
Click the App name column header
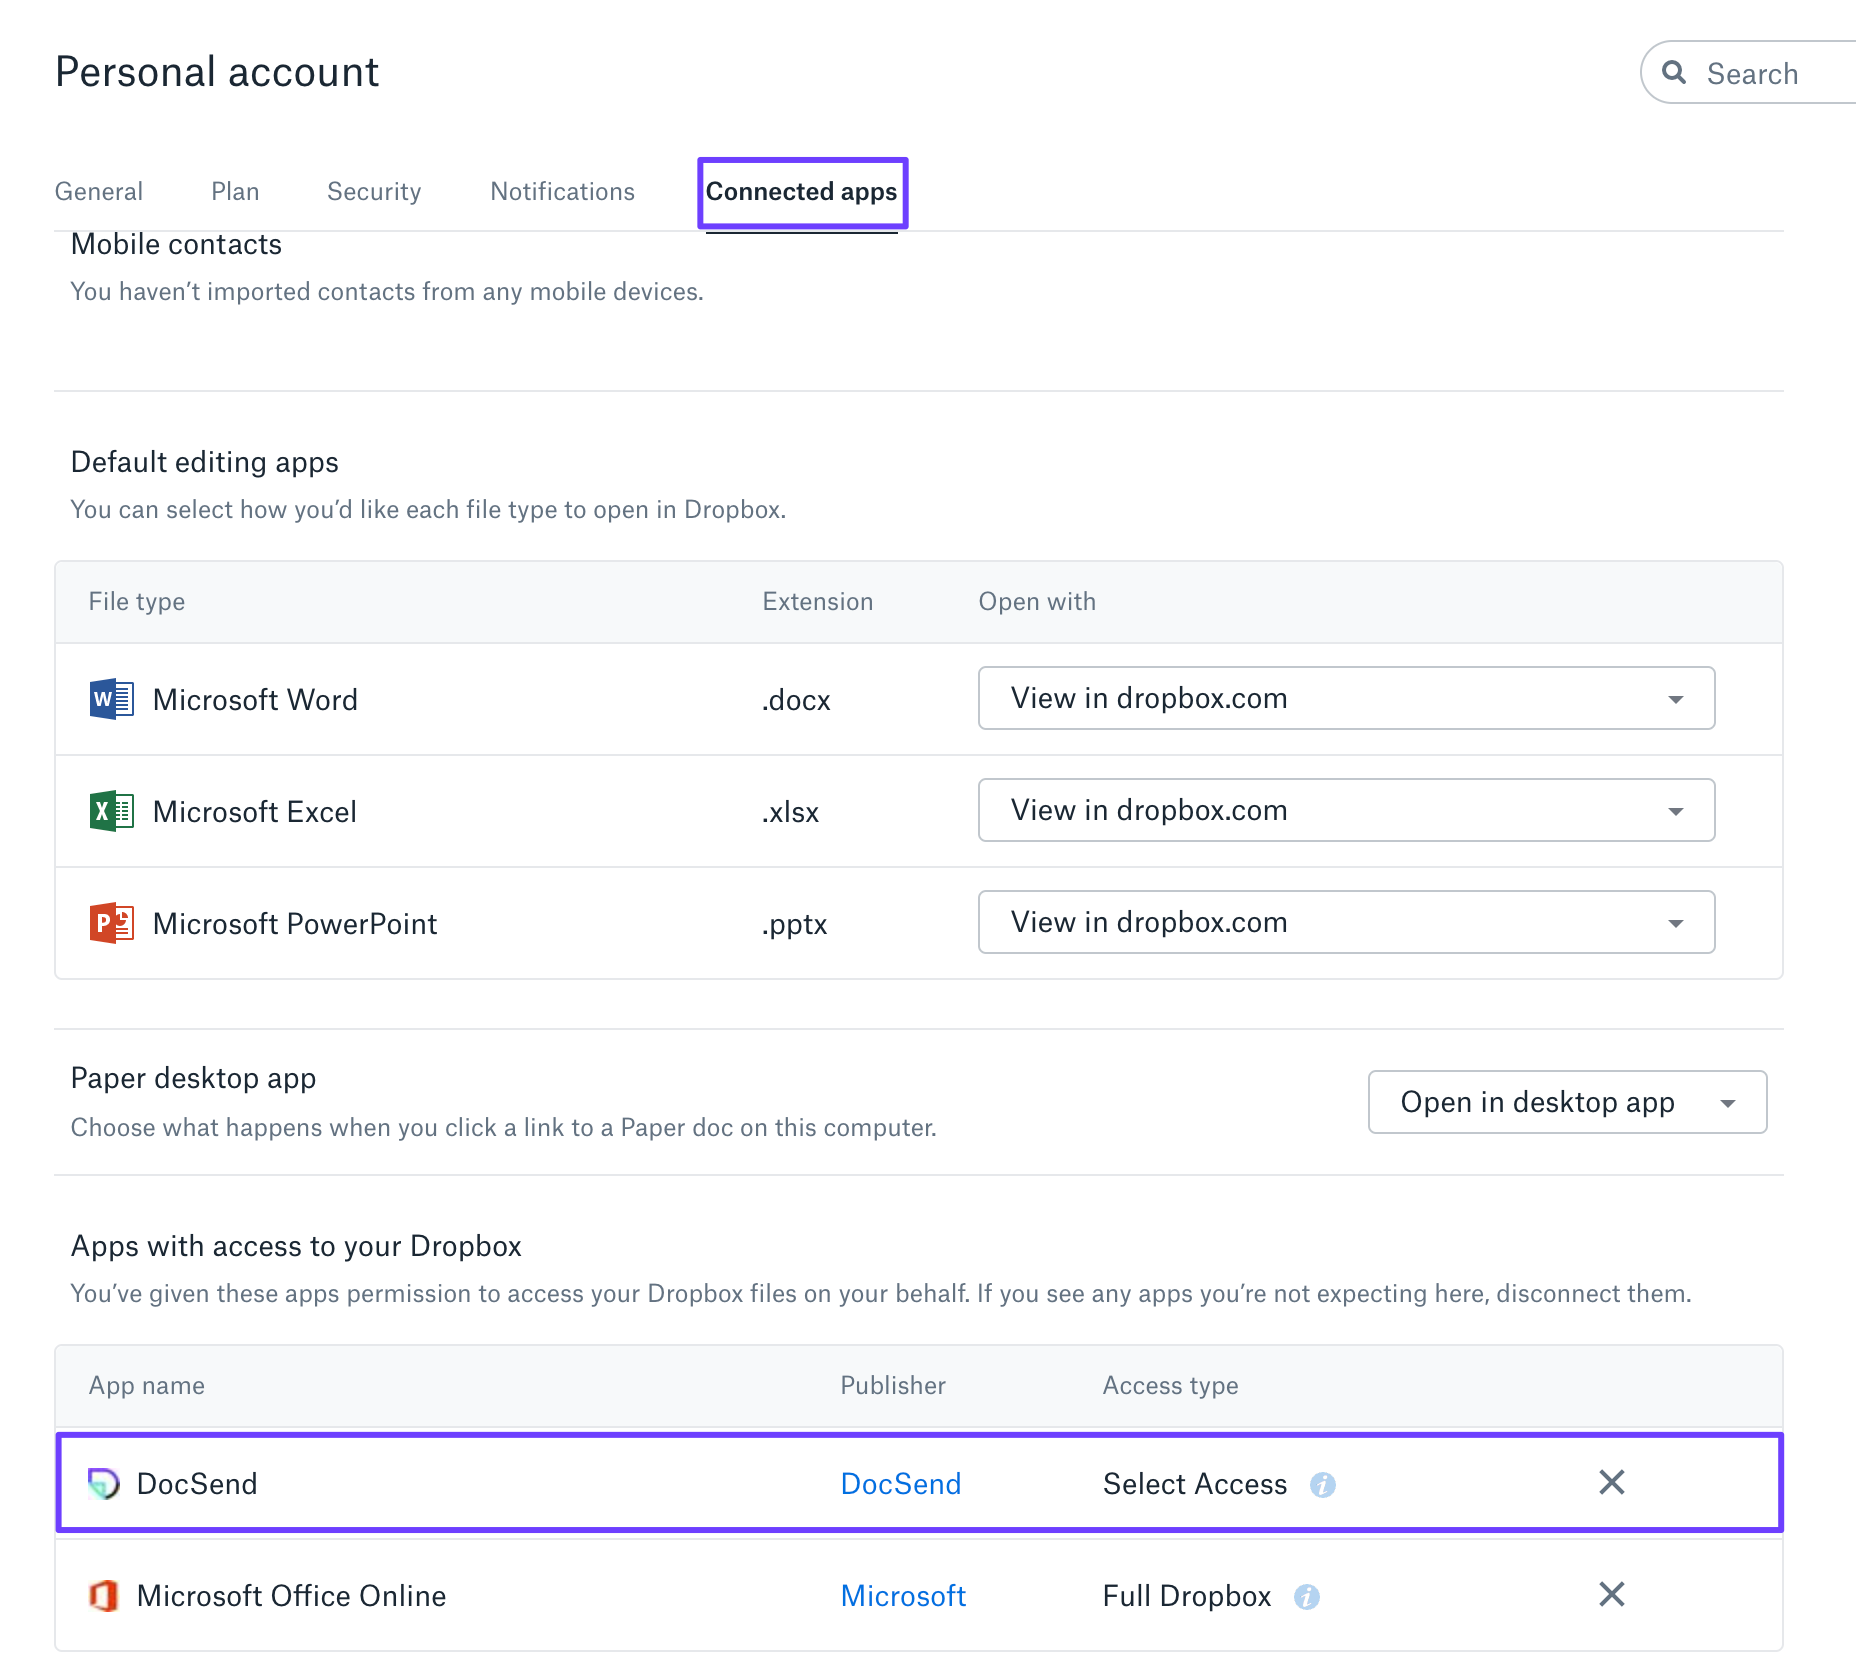click(146, 1385)
